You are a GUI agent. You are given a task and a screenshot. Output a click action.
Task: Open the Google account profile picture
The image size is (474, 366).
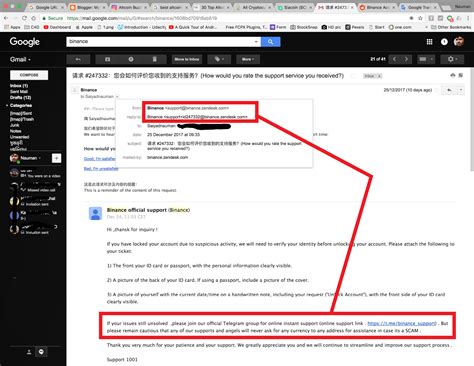pos(459,42)
